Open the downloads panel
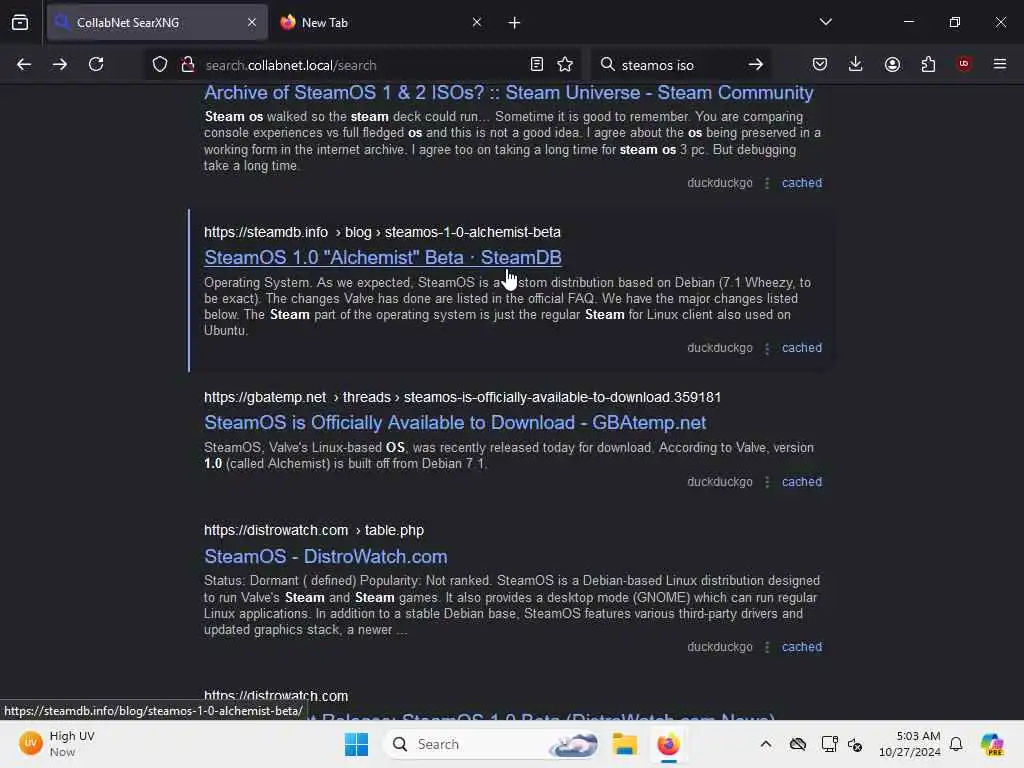1024x768 pixels. pyautogui.click(x=856, y=64)
